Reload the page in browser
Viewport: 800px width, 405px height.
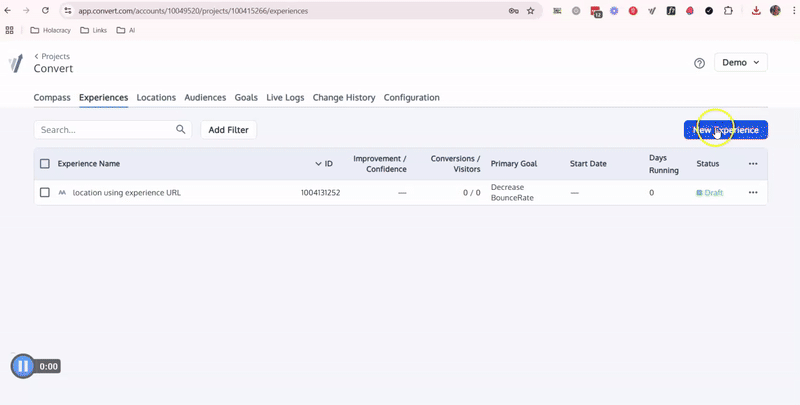pos(46,11)
